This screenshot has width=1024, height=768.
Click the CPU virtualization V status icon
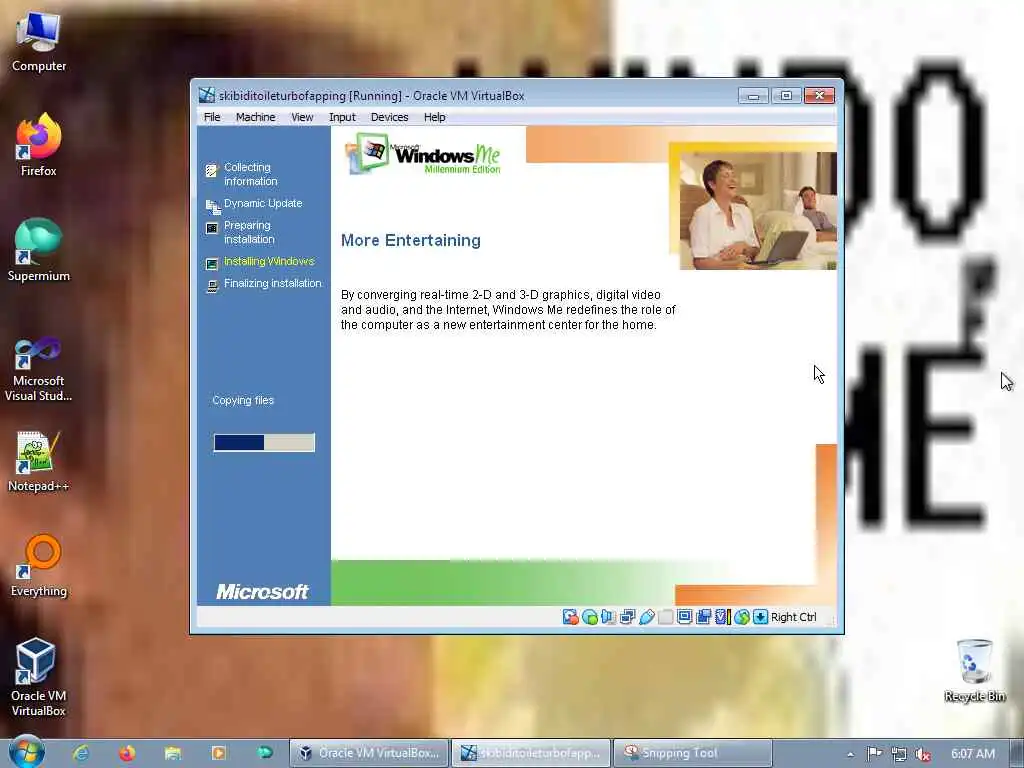[722, 617]
